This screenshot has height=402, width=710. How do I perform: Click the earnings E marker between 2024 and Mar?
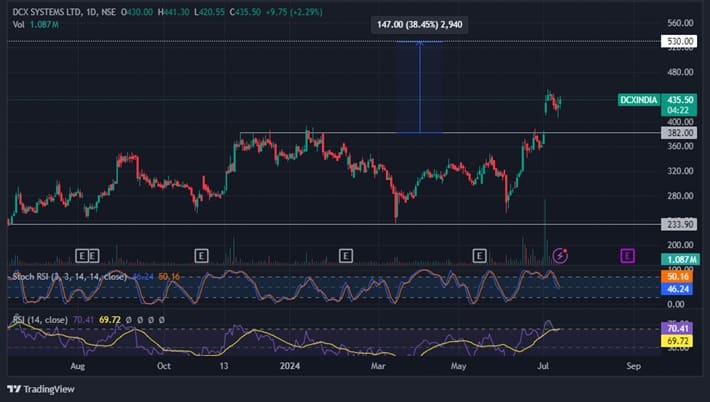[345, 256]
